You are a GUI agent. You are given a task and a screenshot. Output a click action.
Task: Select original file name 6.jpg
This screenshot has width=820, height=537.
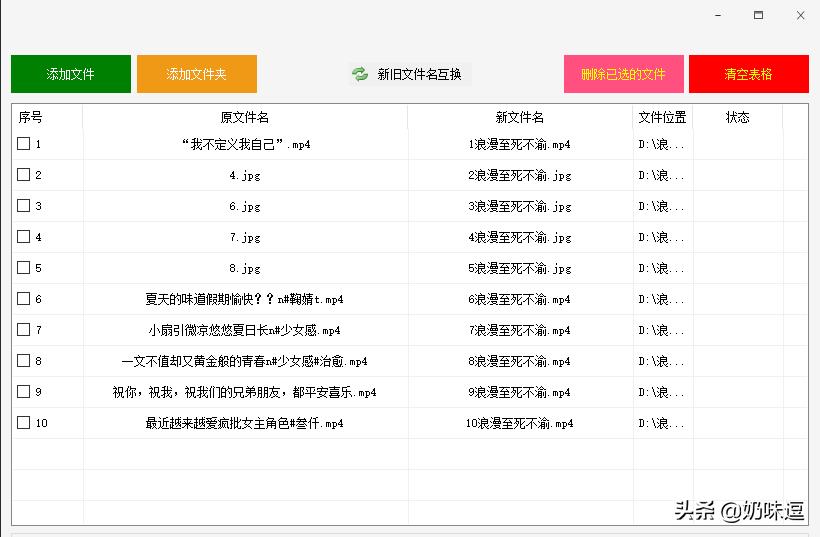(x=245, y=206)
